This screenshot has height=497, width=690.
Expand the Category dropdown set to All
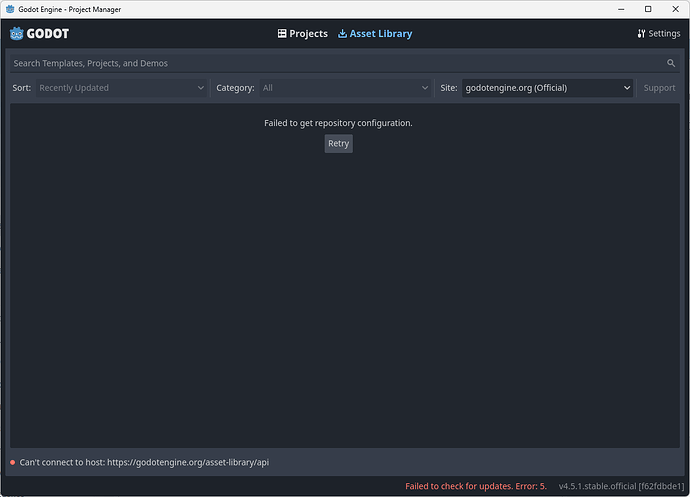point(345,88)
